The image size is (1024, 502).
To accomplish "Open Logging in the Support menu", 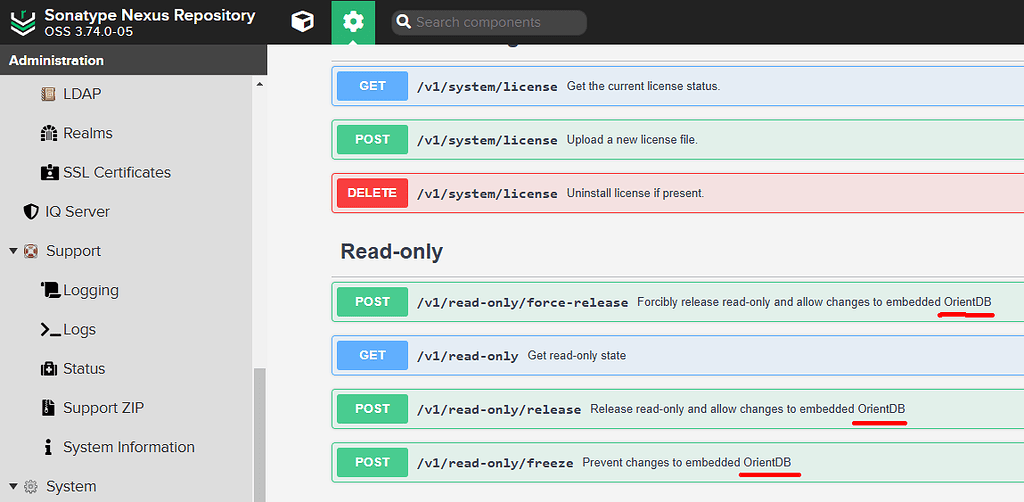I will point(90,290).
